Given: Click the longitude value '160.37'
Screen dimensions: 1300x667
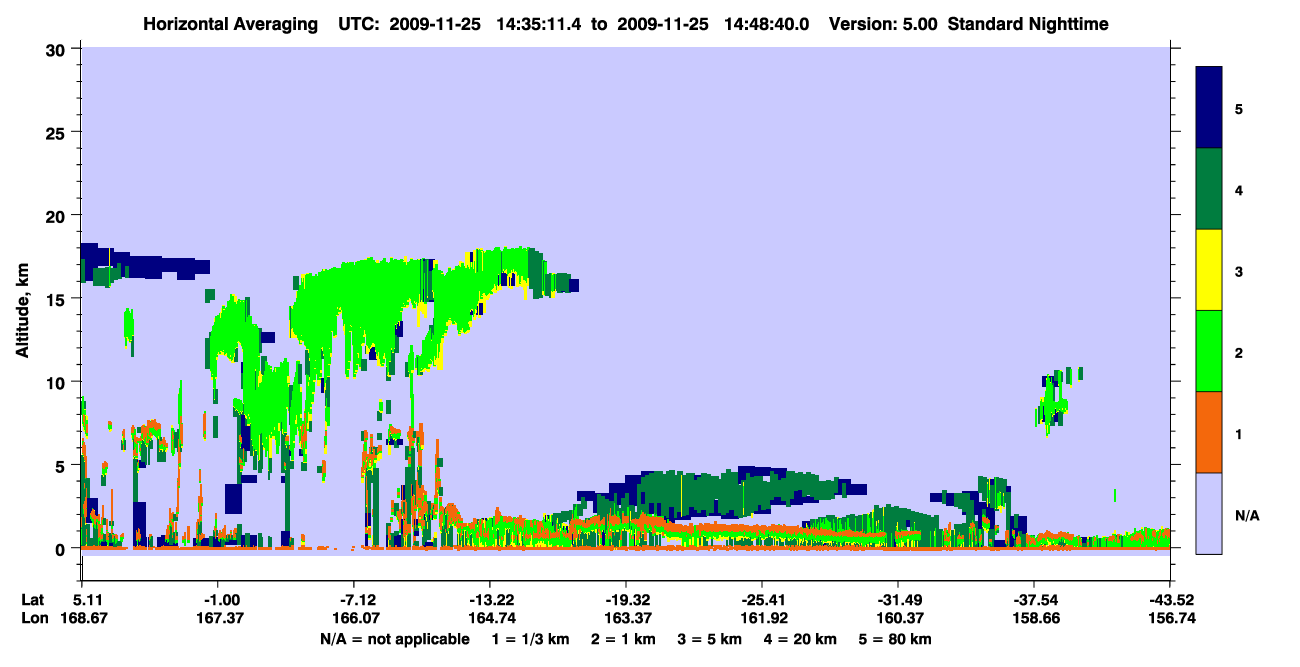Looking at the screenshot, I should [898, 618].
